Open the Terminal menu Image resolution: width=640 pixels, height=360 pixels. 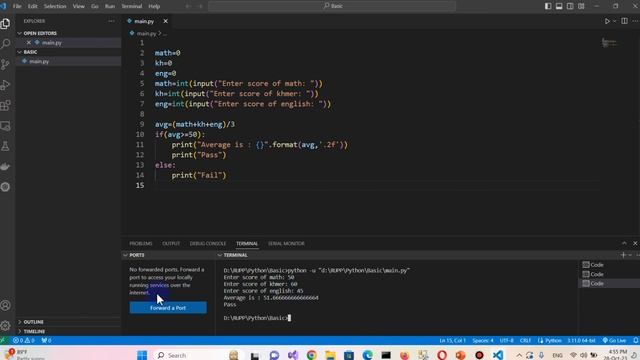click(131, 6)
